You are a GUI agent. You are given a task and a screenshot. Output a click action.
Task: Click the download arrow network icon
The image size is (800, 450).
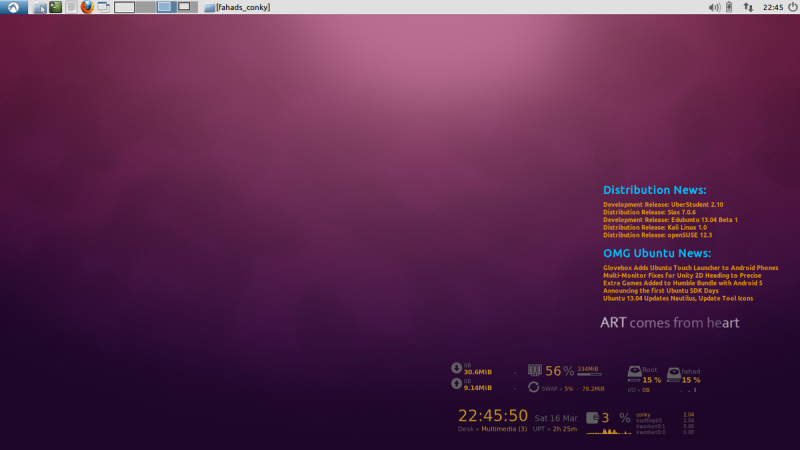pyautogui.click(x=456, y=367)
